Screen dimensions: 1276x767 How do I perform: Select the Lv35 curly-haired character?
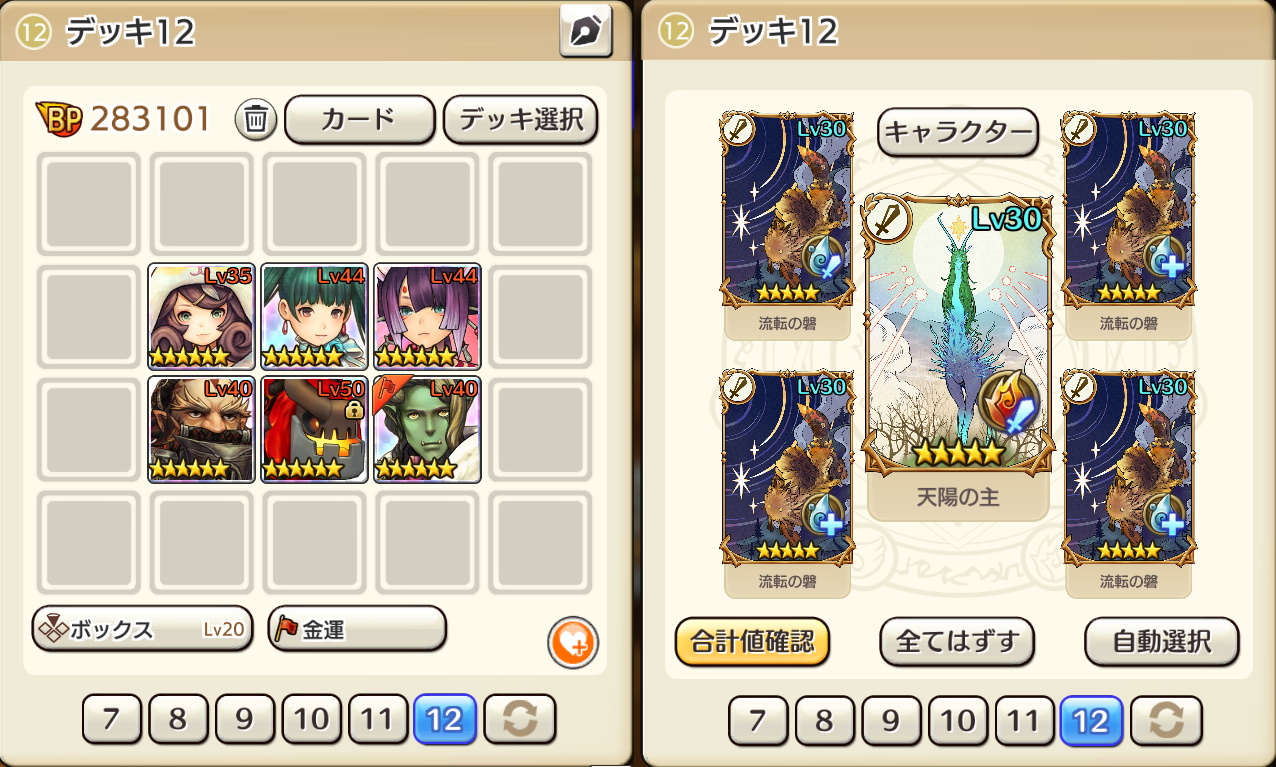[202, 317]
